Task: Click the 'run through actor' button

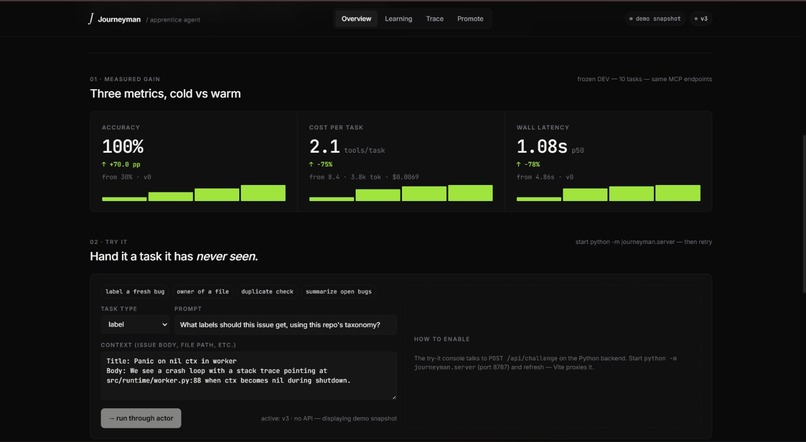Action: coord(141,418)
